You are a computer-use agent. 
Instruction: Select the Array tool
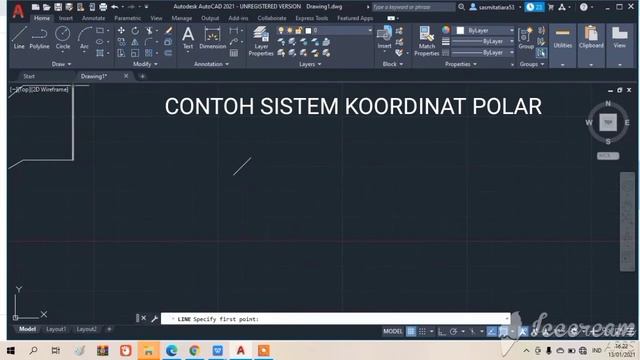(x=149, y=53)
